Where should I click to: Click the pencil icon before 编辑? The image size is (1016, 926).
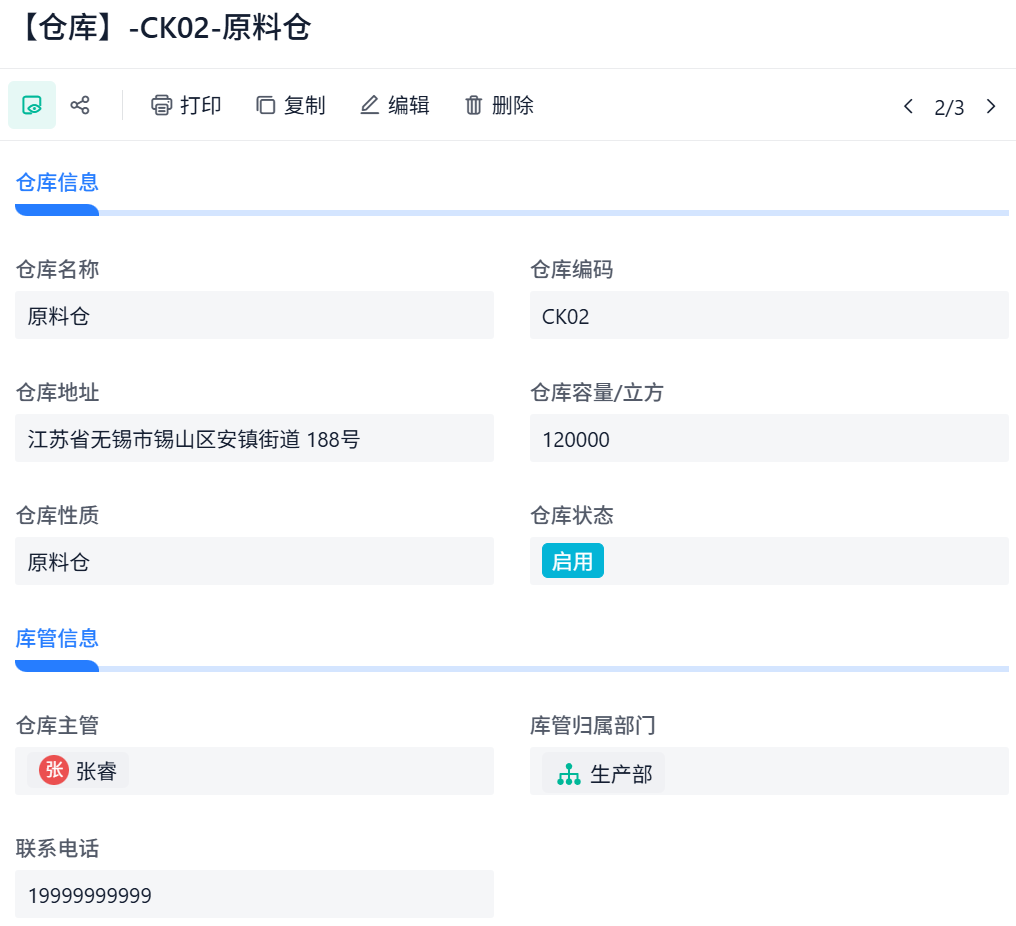pyautogui.click(x=369, y=104)
